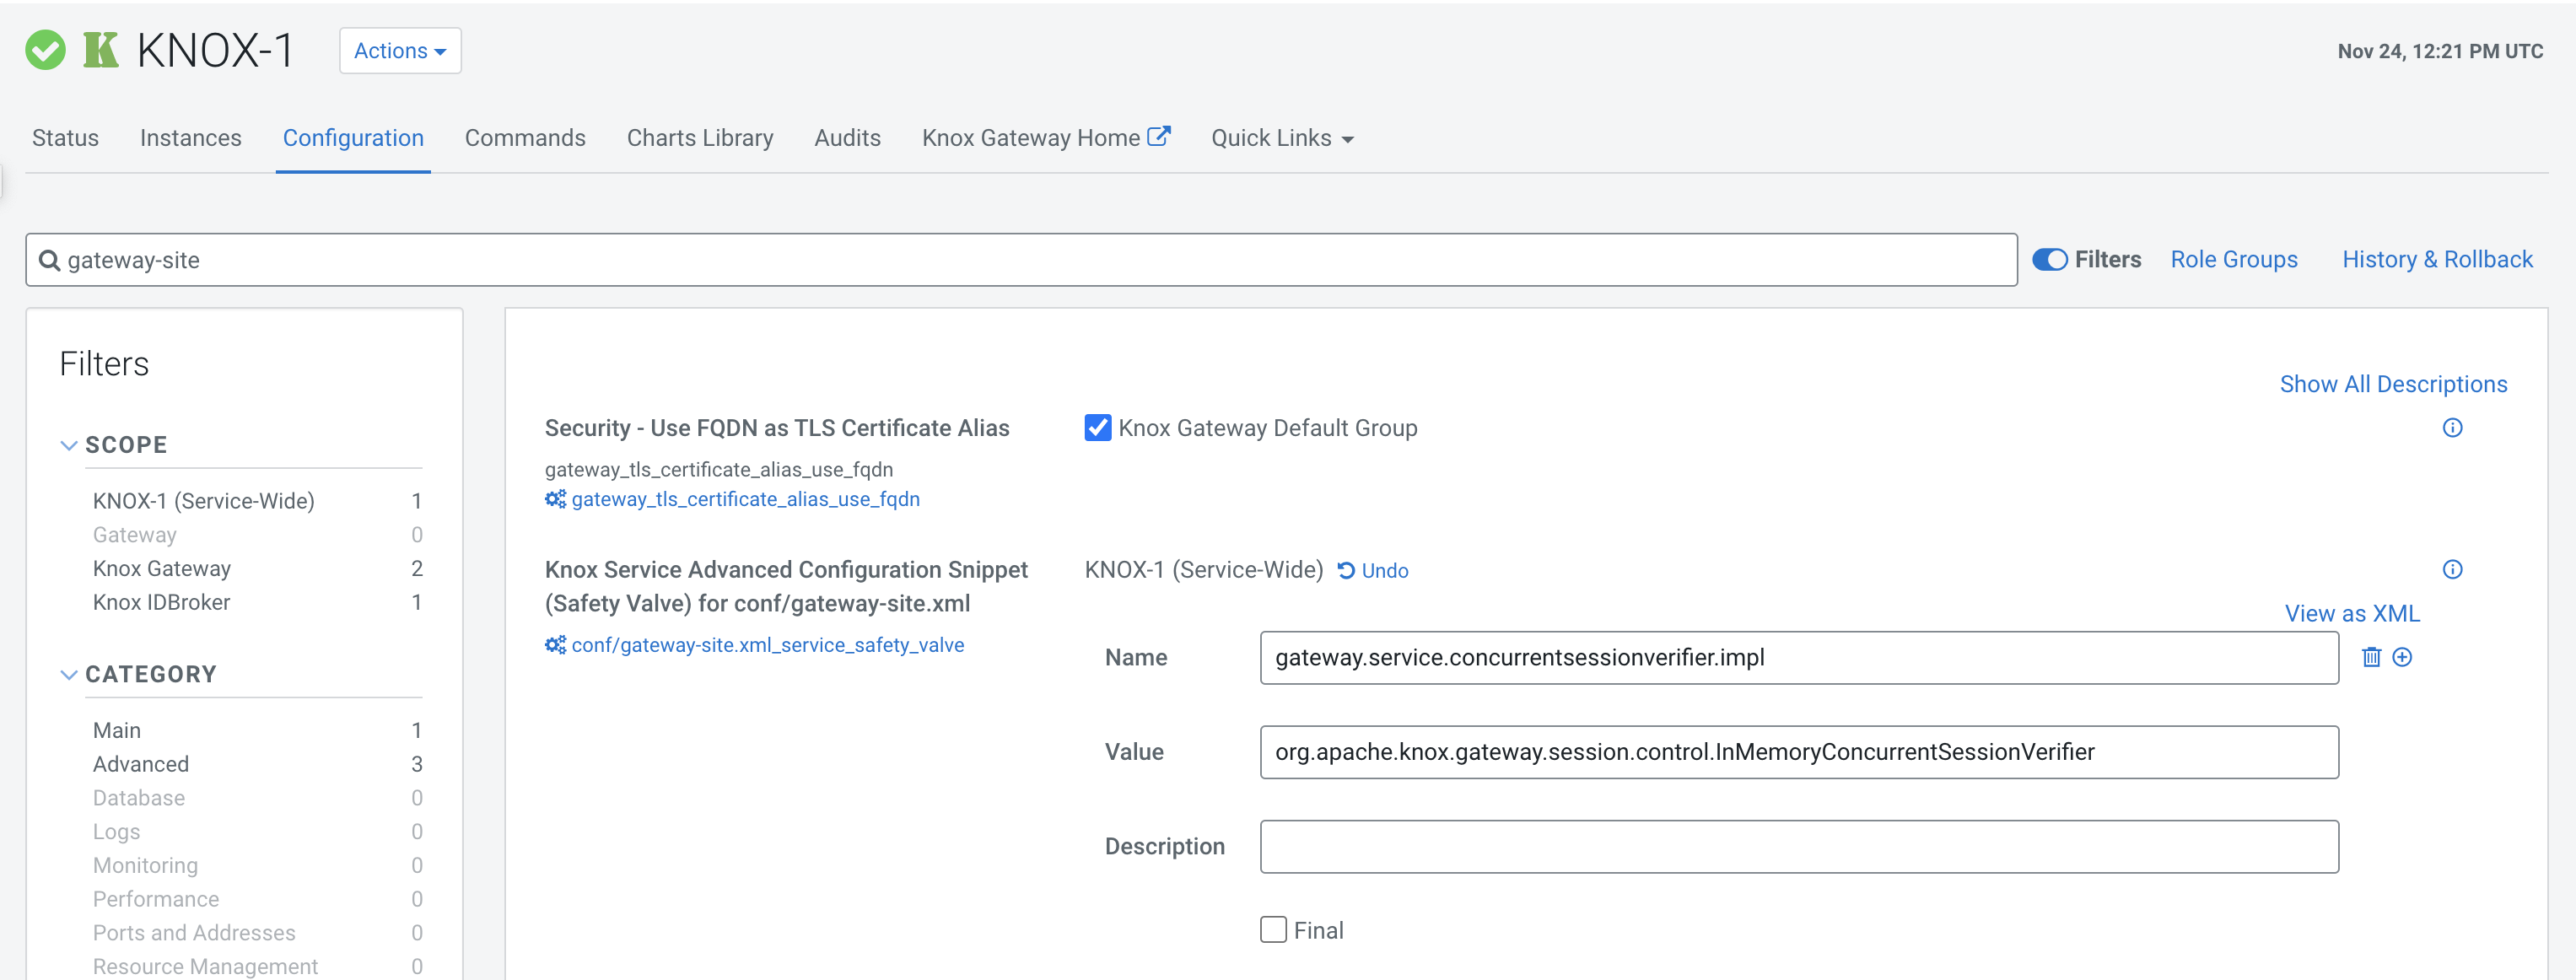Image resolution: width=2576 pixels, height=980 pixels.
Task: Expand the Quick Links menu
Action: coord(1282,138)
